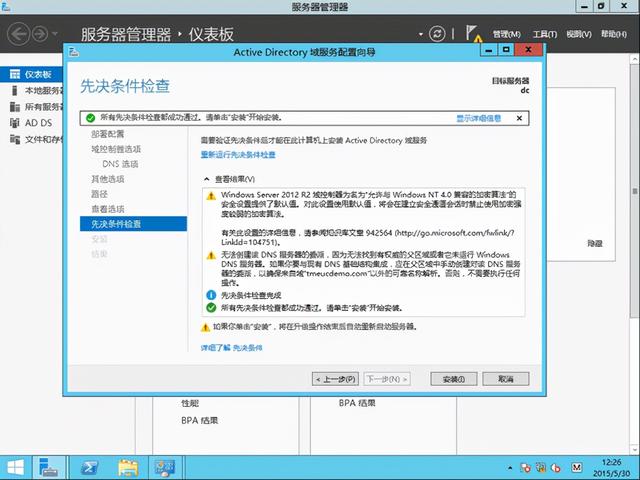Select 仪表板 in the sidebar

point(31,74)
